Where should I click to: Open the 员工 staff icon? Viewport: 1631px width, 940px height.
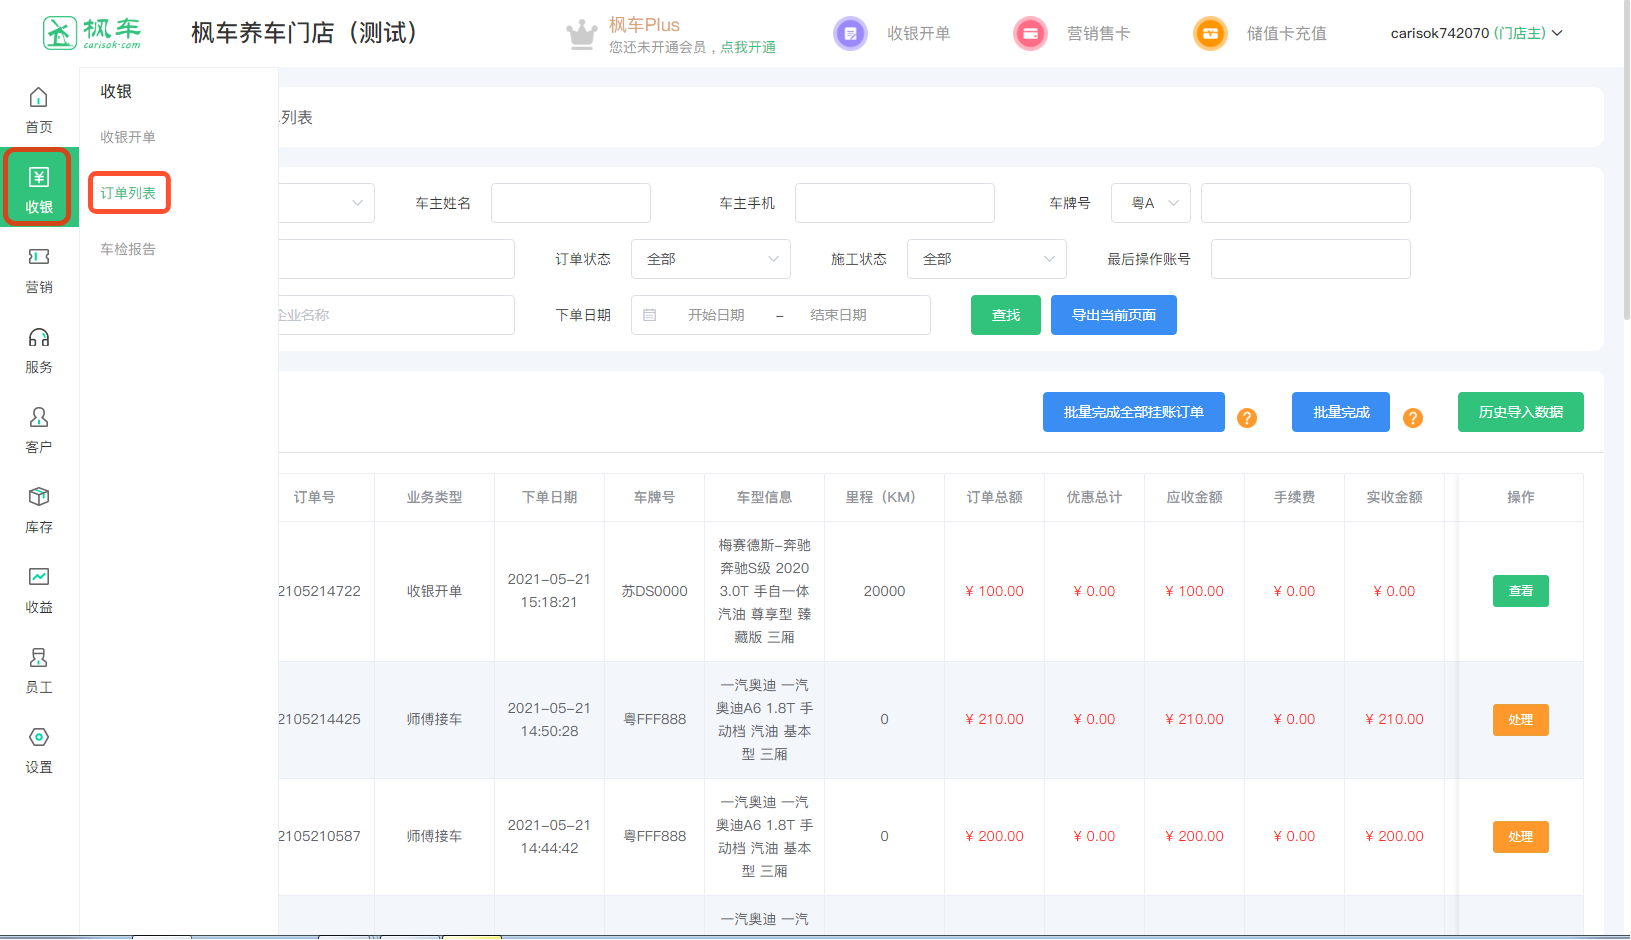38,659
